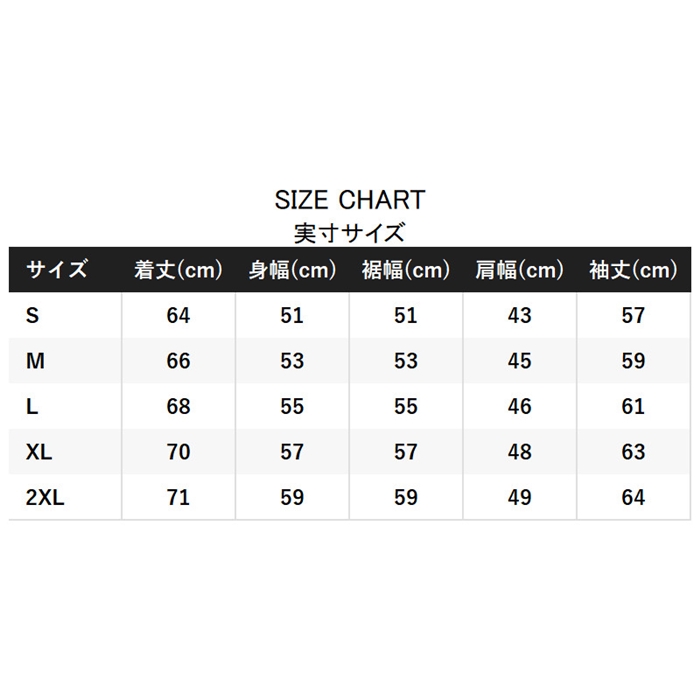The height and width of the screenshot is (700, 700).
Task: Click the 裾幅(cm) column header
Action: pos(406,270)
